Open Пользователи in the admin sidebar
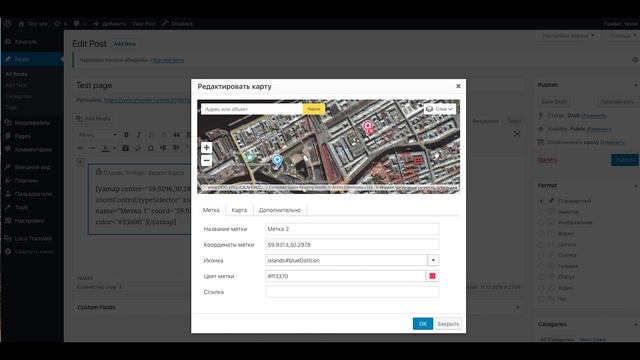This screenshot has width=640, height=360. 32,194
